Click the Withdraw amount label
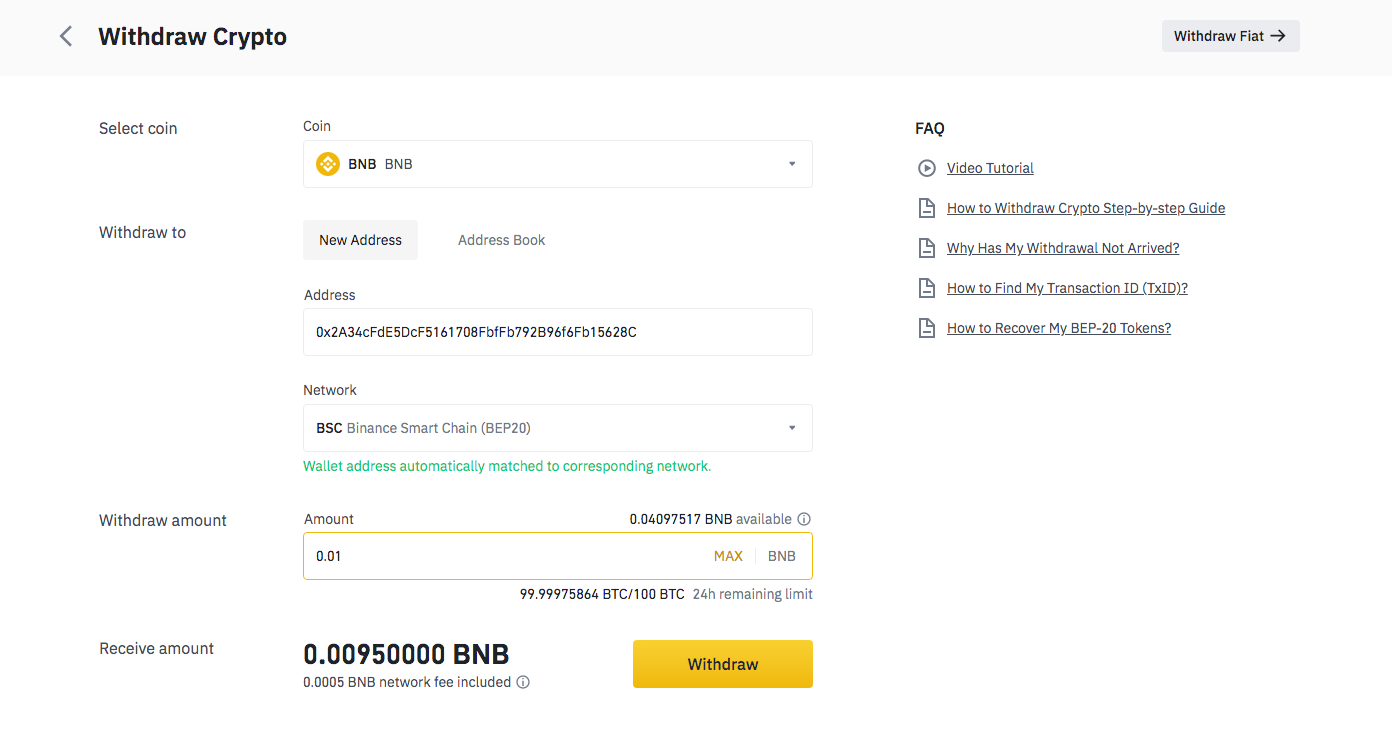This screenshot has height=737, width=1392. (163, 520)
